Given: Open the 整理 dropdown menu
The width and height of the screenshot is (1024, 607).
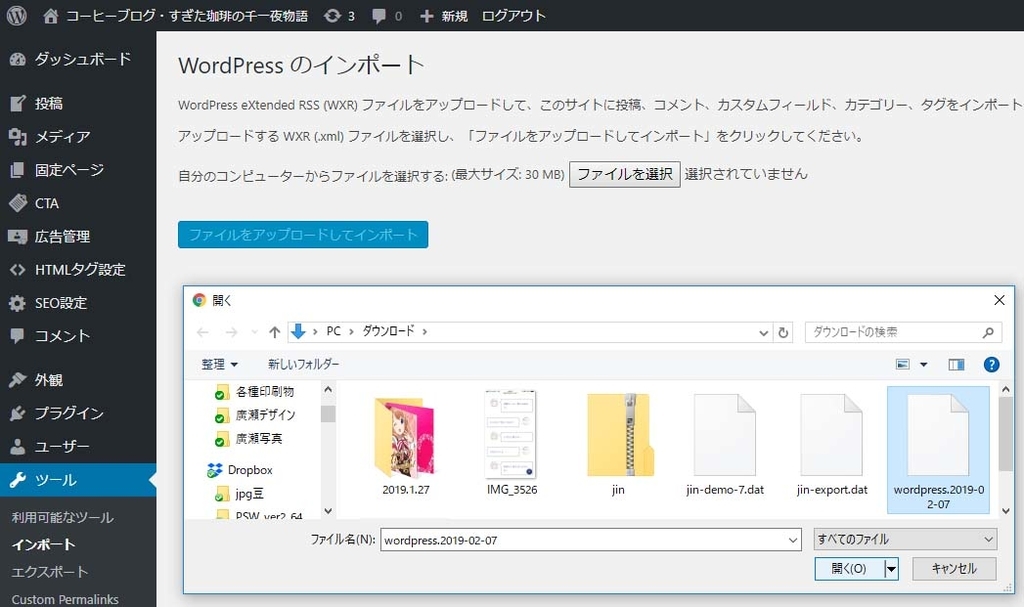Looking at the screenshot, I should [219, 365].
